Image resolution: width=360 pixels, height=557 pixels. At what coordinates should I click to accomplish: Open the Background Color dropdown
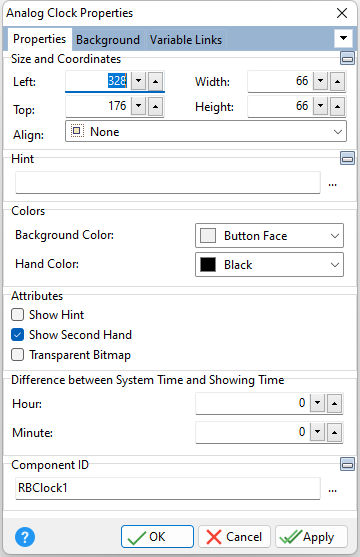click(x=269, y=236)
